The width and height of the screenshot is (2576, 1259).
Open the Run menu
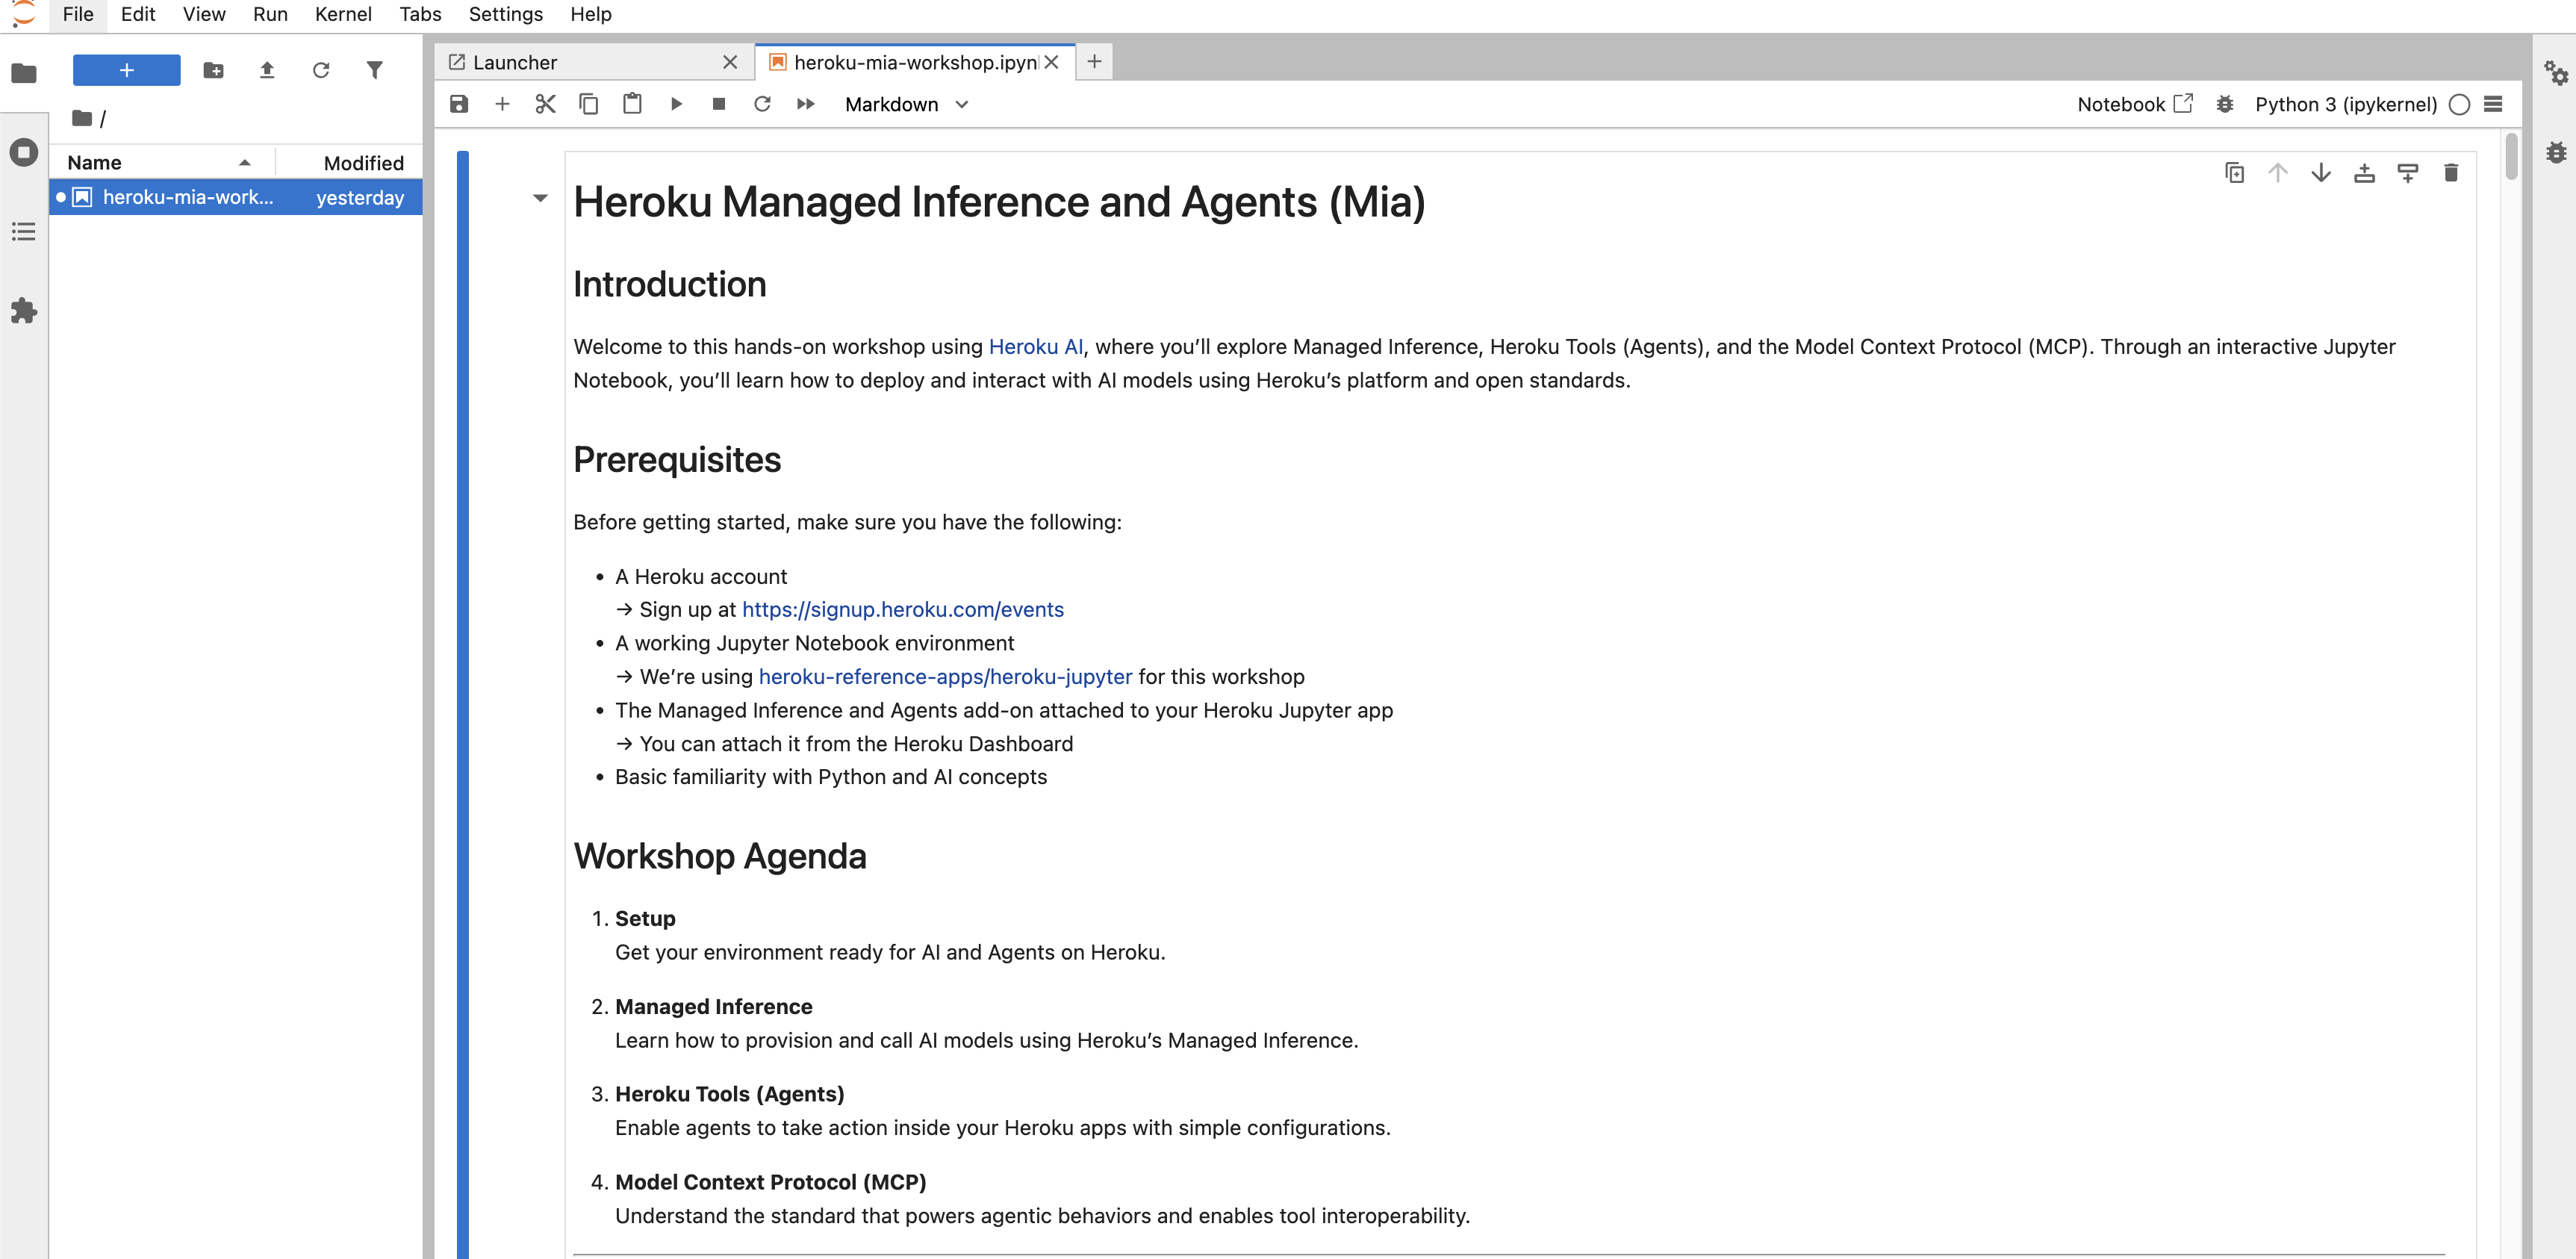tap(270, 14)
